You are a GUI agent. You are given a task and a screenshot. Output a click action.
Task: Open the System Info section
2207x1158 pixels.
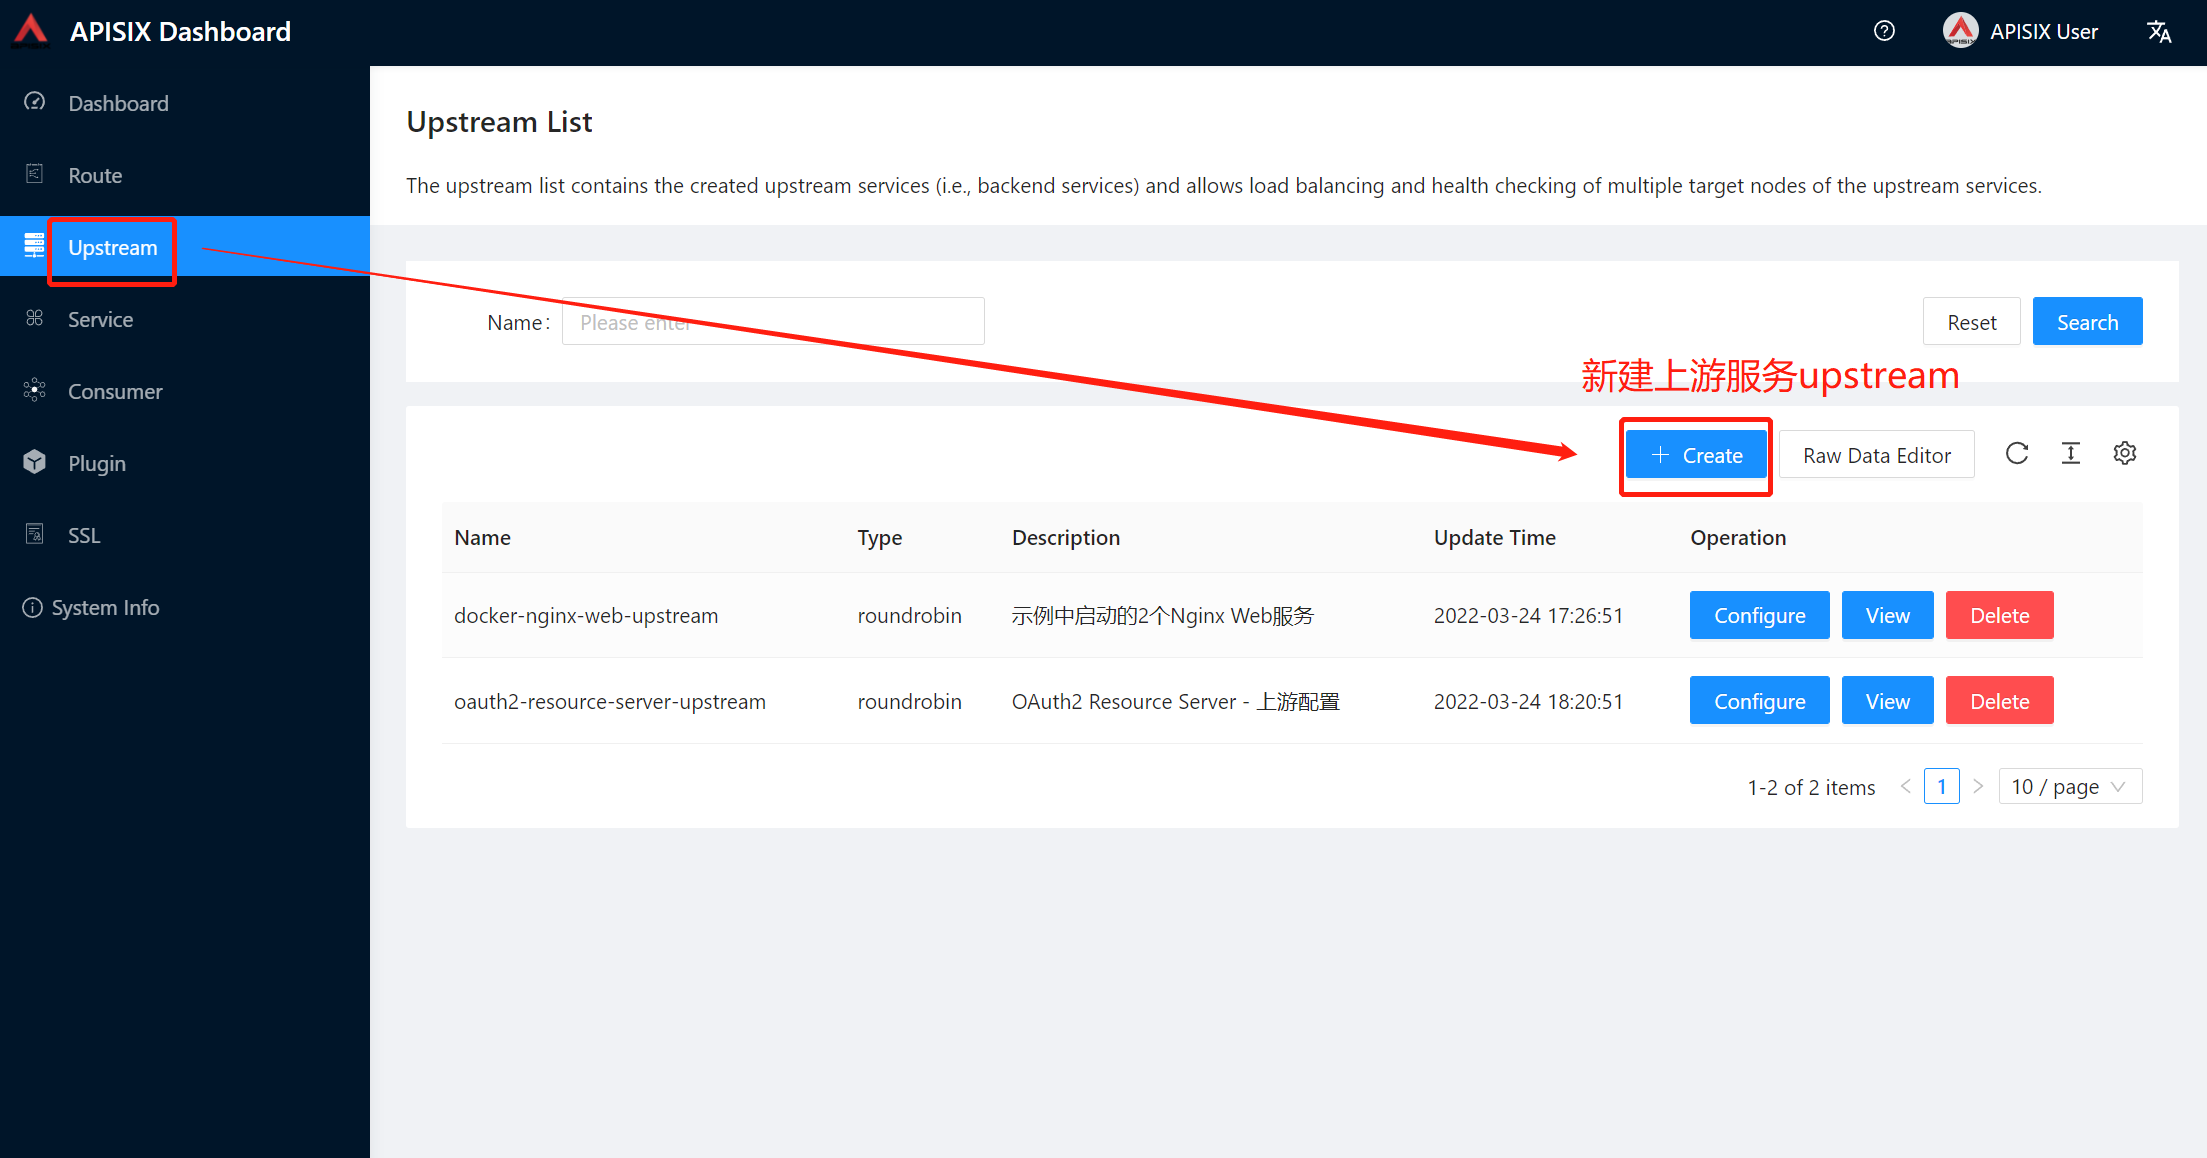105,607
